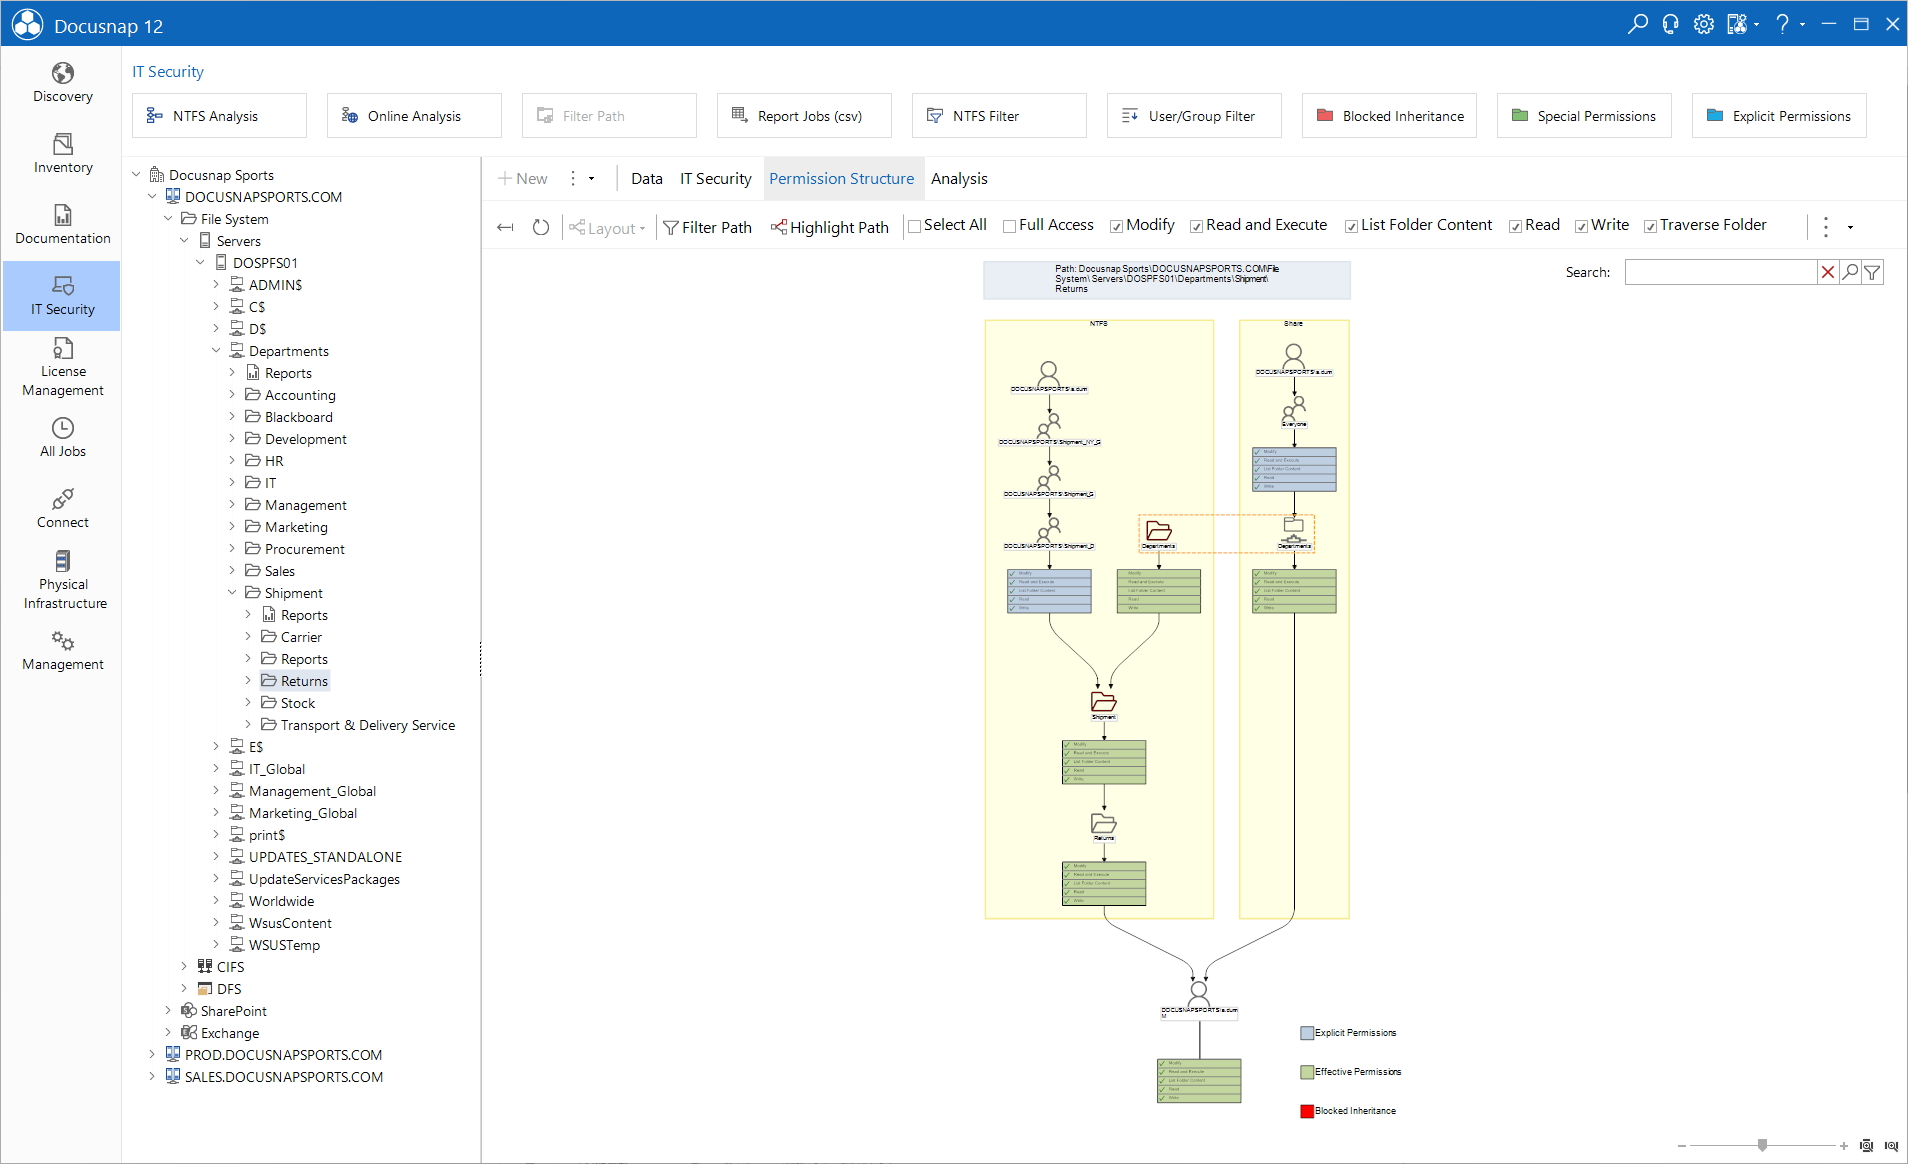1908x1164 pixels.
Task: Collapse the Departments share node
Action: tap(216, 350)
